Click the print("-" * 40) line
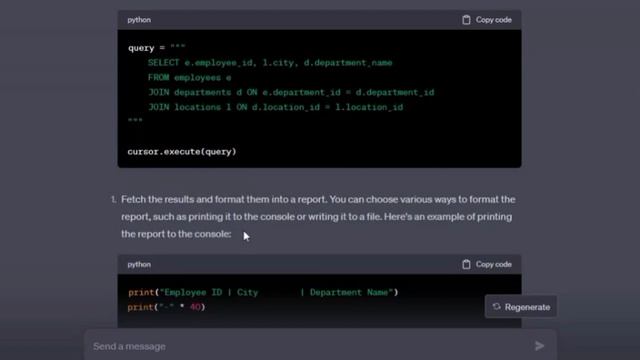 coord(166,307)
